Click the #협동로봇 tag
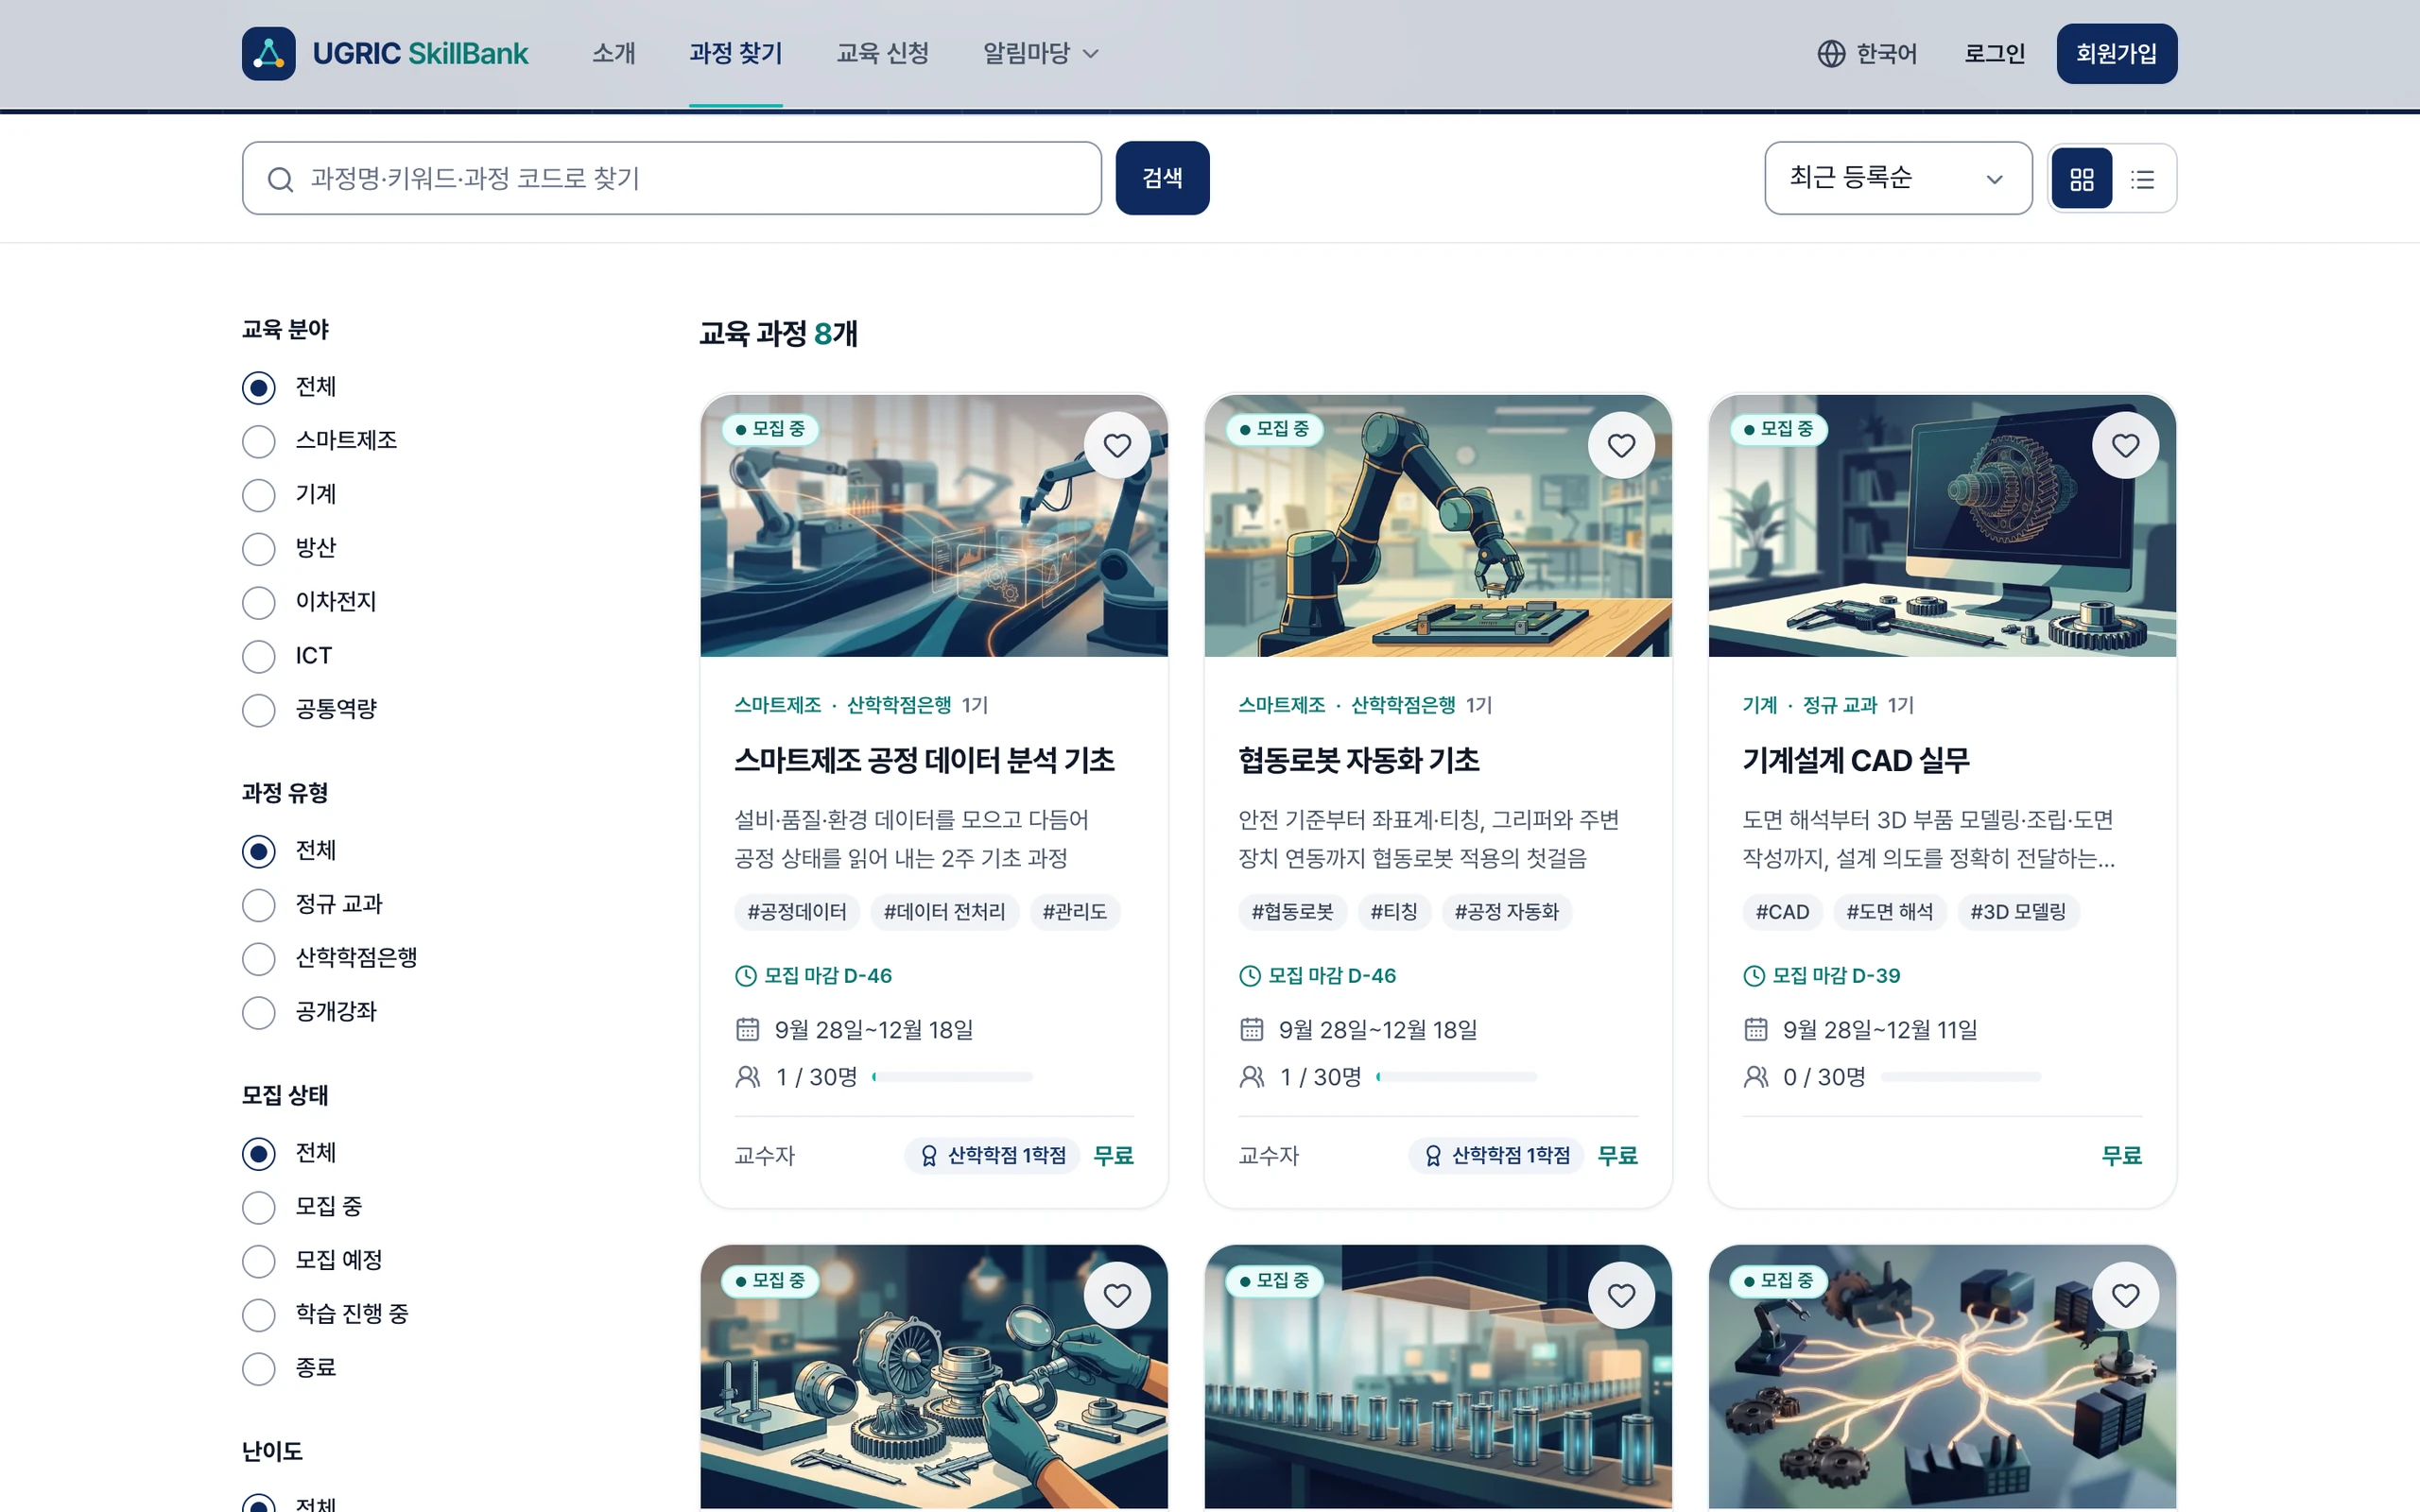Viewport: 2420px width, 1512px height. 1292,912
